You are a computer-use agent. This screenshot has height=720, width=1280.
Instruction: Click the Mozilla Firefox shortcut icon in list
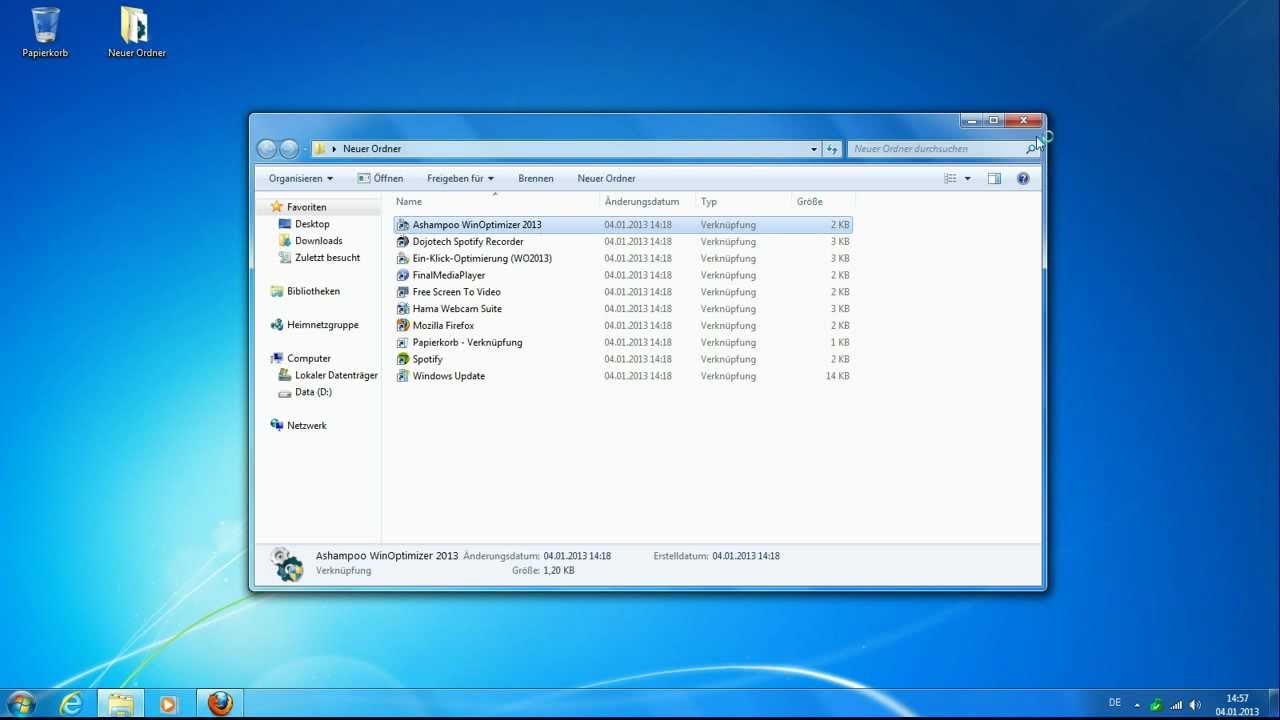point(403,326)
